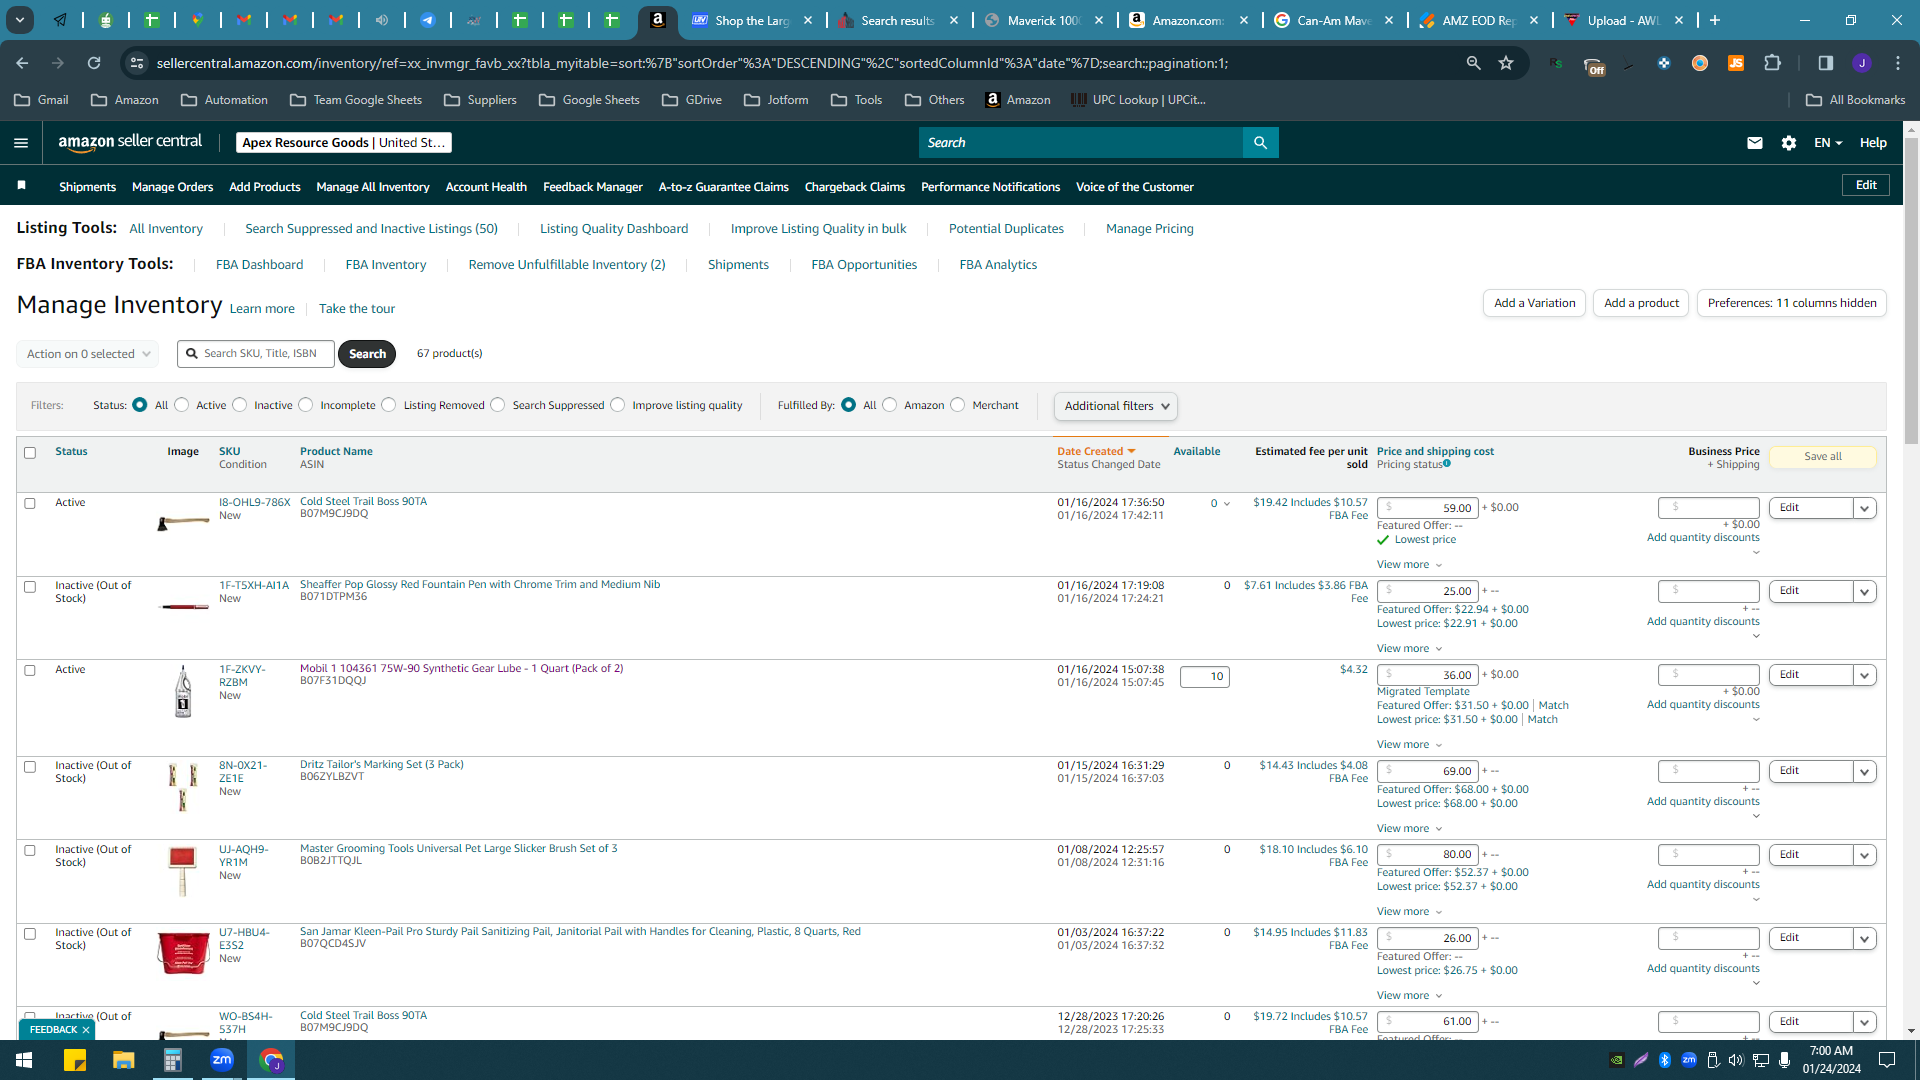Open Calculator from the taskbar
Image resolution: width=1920 pixels, height=1080 pixels.
173,1060
